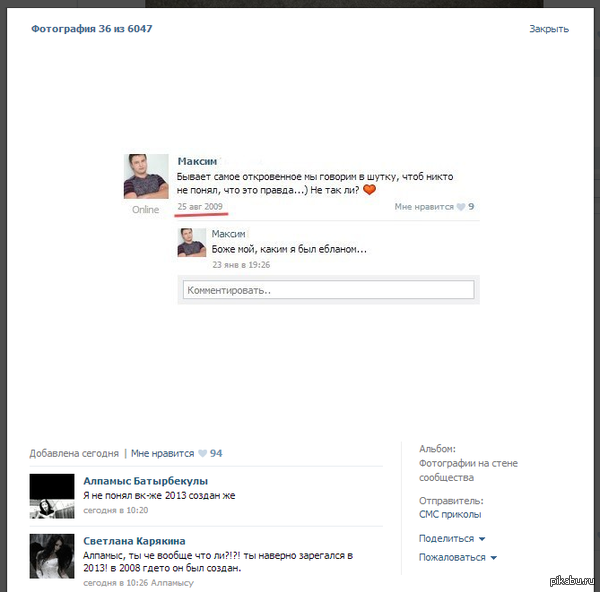Open Светлана Карякина's avatar thumbnail

click(52, 556)
